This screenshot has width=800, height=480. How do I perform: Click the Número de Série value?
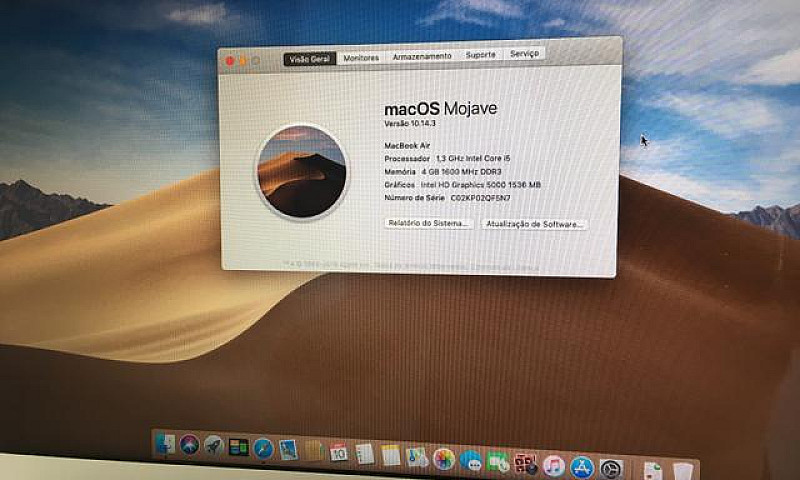pyautogui.click(x=481, y=197)
